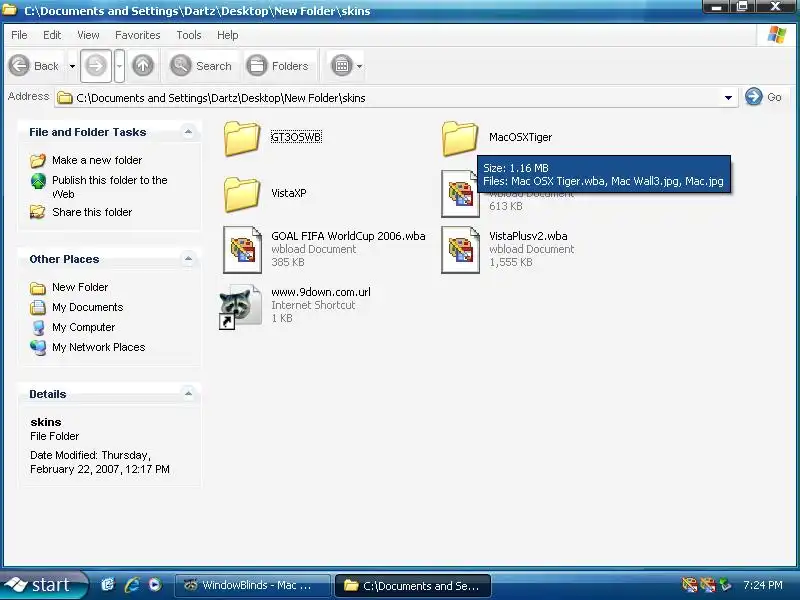Click the first system tray icon

pyautogui.click(x=689, y=585)
